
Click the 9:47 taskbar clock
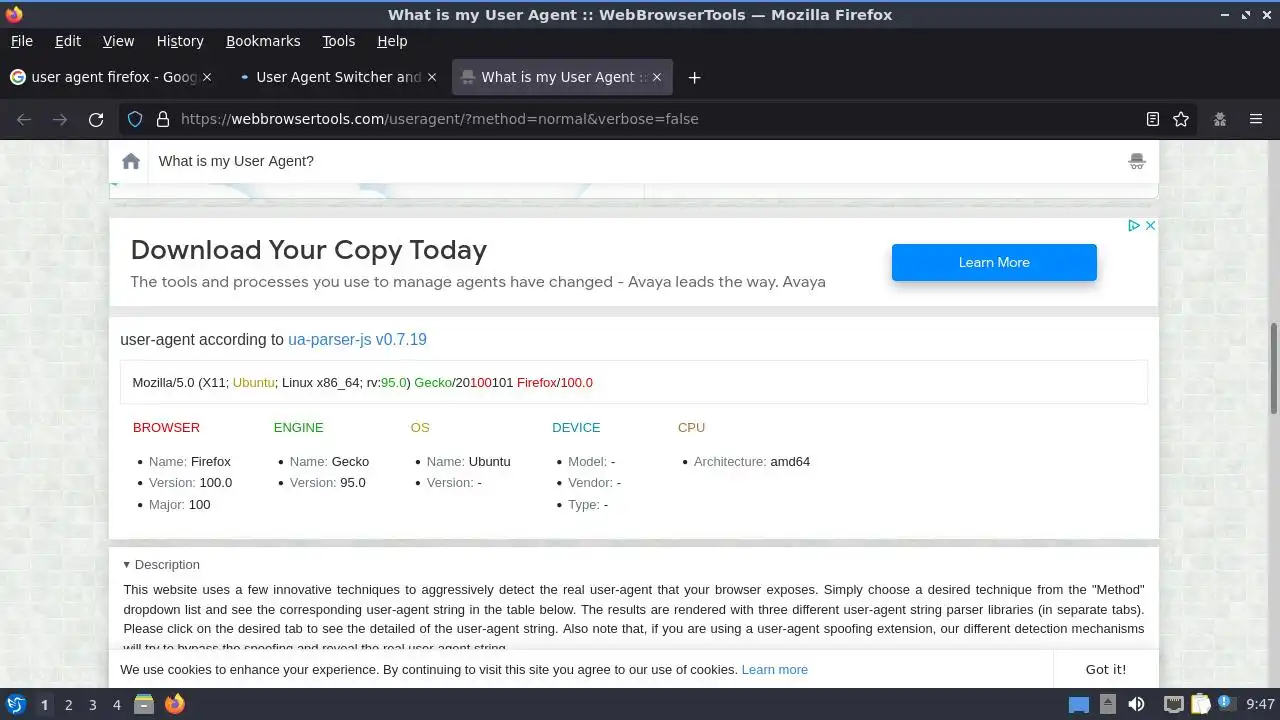pos(1260,705)
